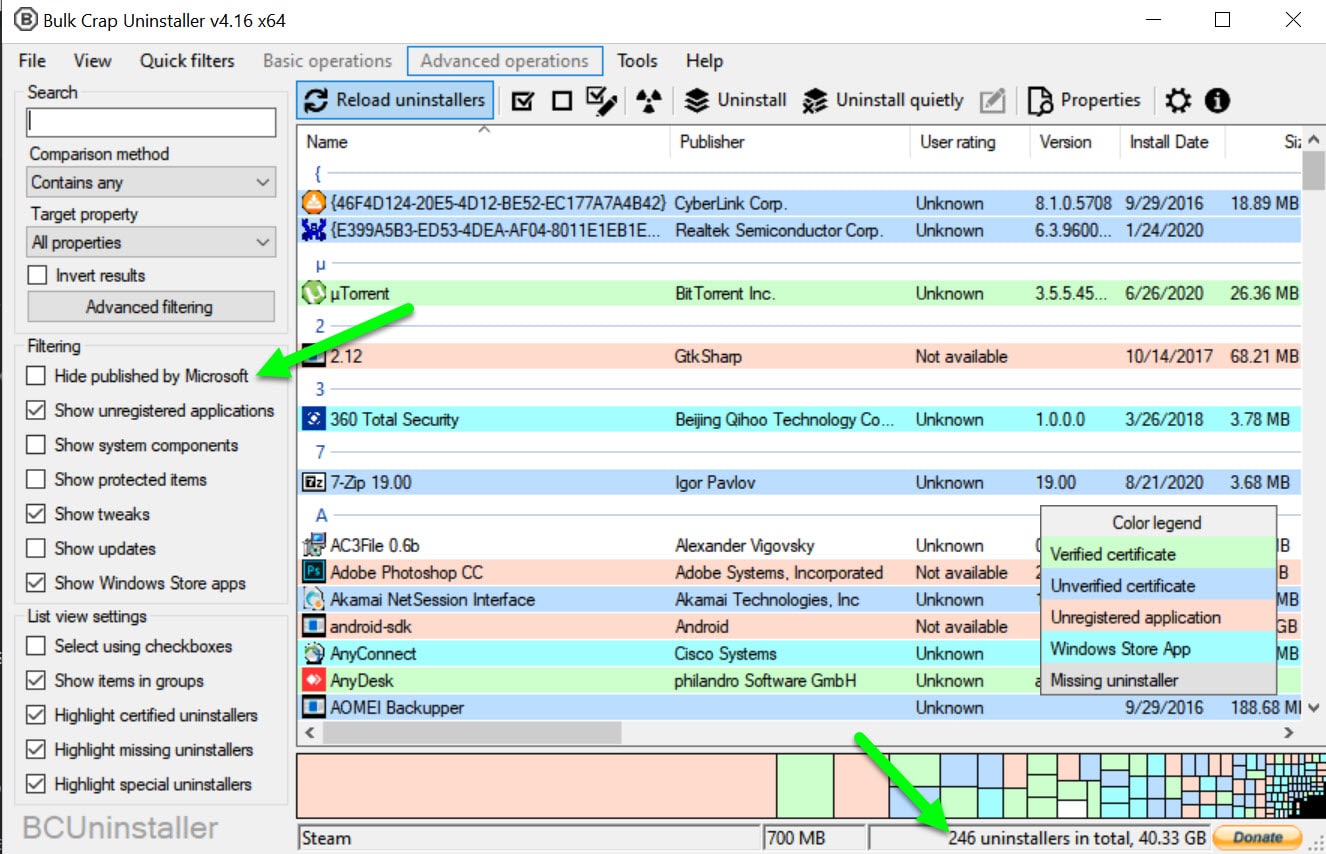Click the info about icon
1326x854 pixels.
click(x=1217, y=101)
